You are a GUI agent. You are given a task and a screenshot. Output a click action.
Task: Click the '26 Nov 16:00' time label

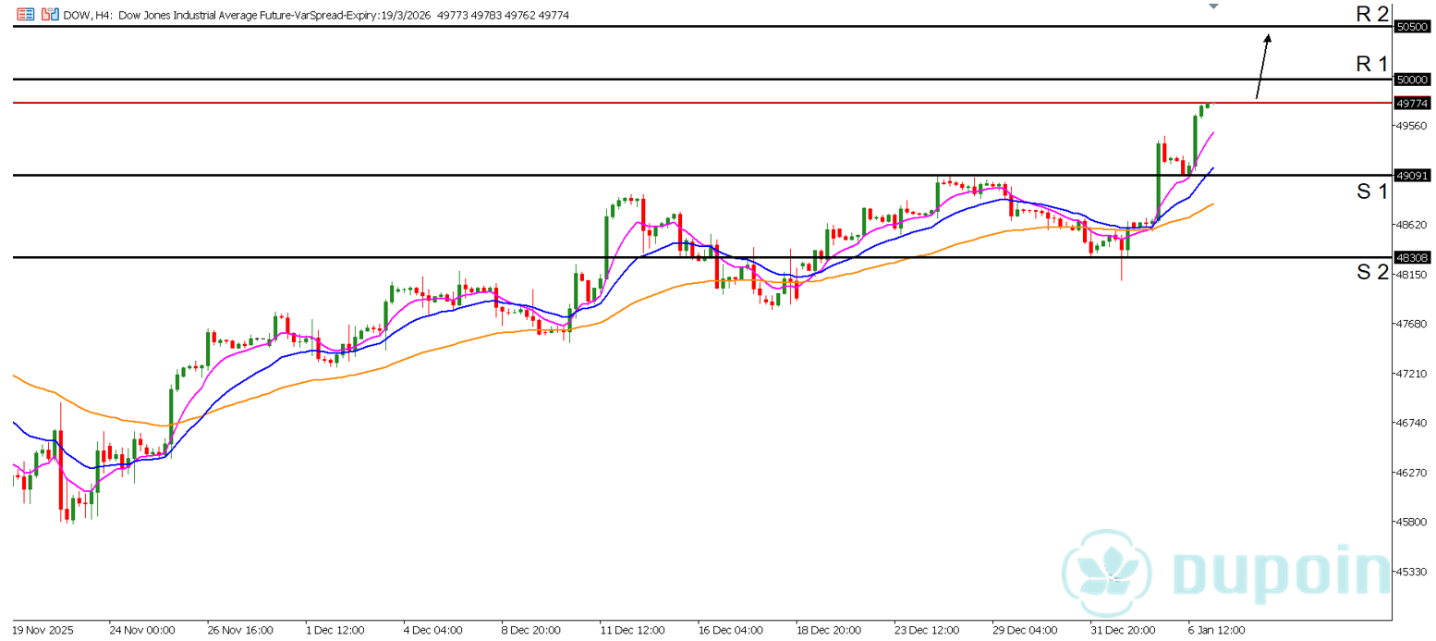pyautogui.click(x=242, y=631)
